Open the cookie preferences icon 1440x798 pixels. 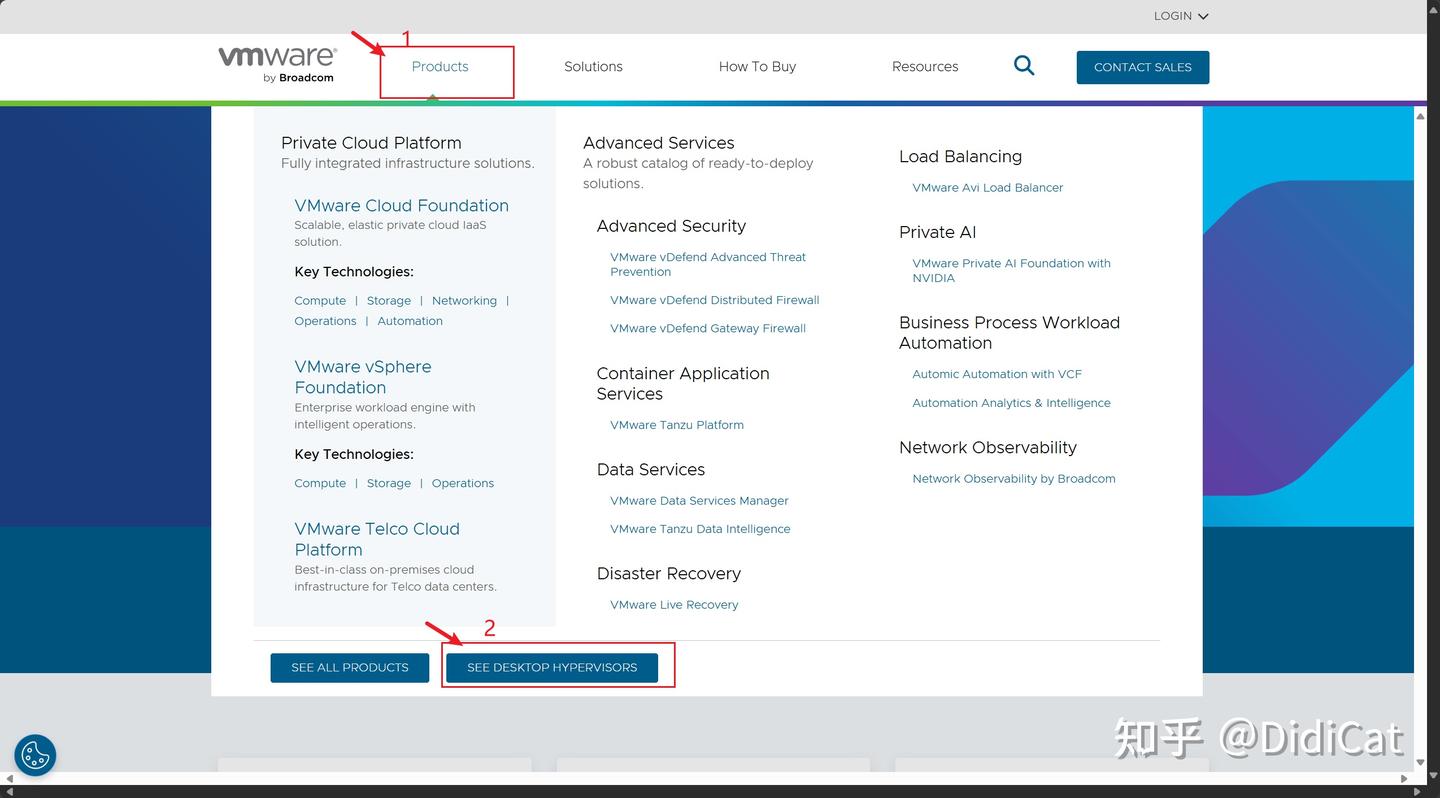[x=35, y=755]
